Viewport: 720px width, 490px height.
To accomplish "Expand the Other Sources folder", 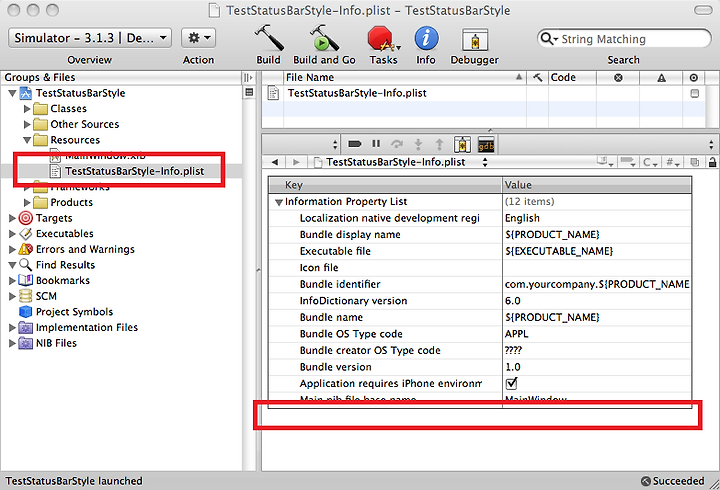I will pos(27,124).
